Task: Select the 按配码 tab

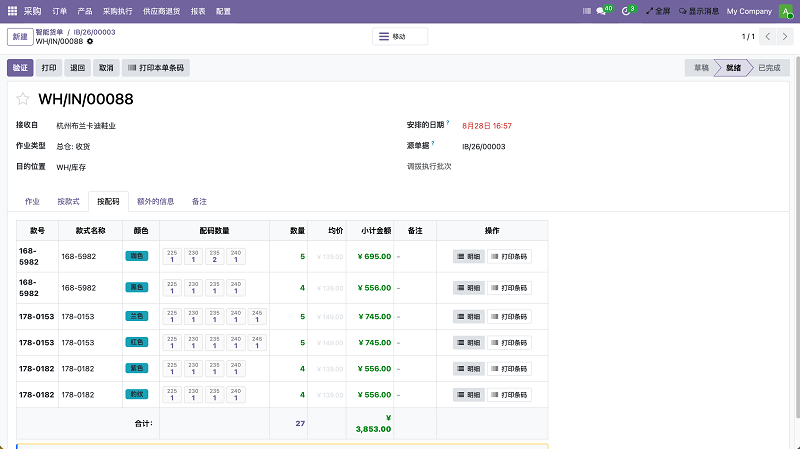Action: click(108, 202)
